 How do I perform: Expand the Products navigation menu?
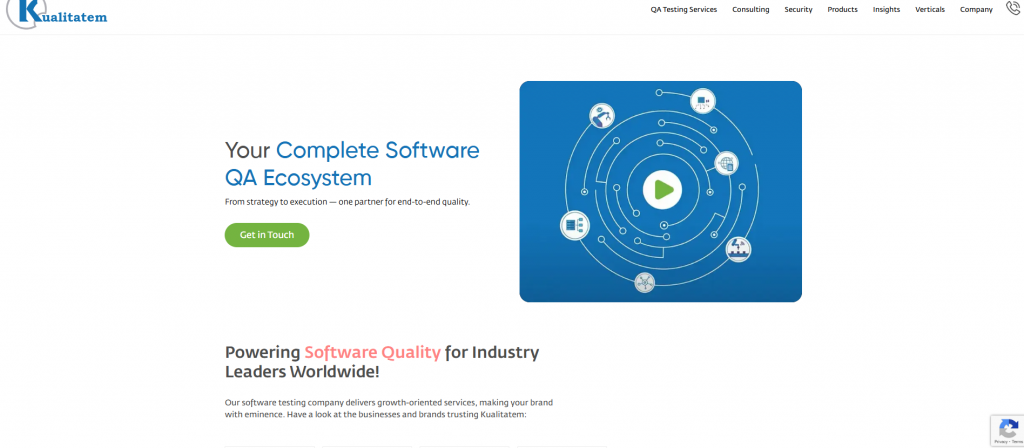coord(842,10)
